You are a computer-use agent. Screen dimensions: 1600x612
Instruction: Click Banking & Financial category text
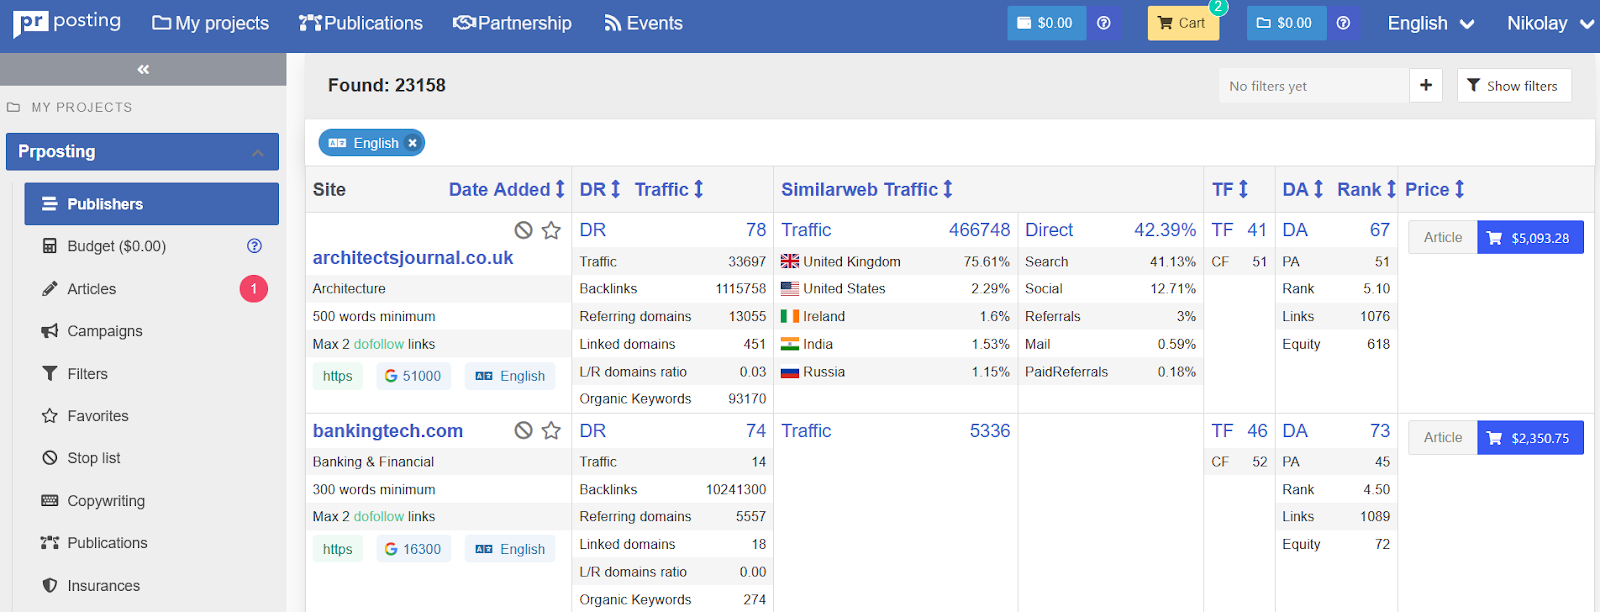pyautogui.click(x=373, y=462)
